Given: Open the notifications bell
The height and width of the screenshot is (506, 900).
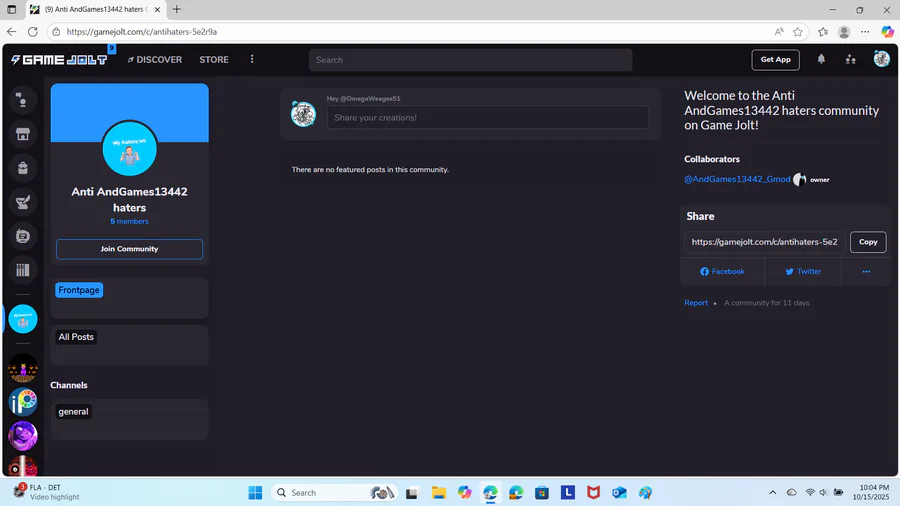Looking at the screenshot, I should (821, 59).
